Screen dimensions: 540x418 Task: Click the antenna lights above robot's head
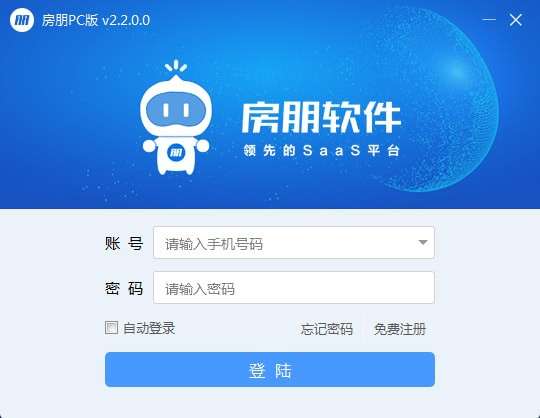click(176, 66)
